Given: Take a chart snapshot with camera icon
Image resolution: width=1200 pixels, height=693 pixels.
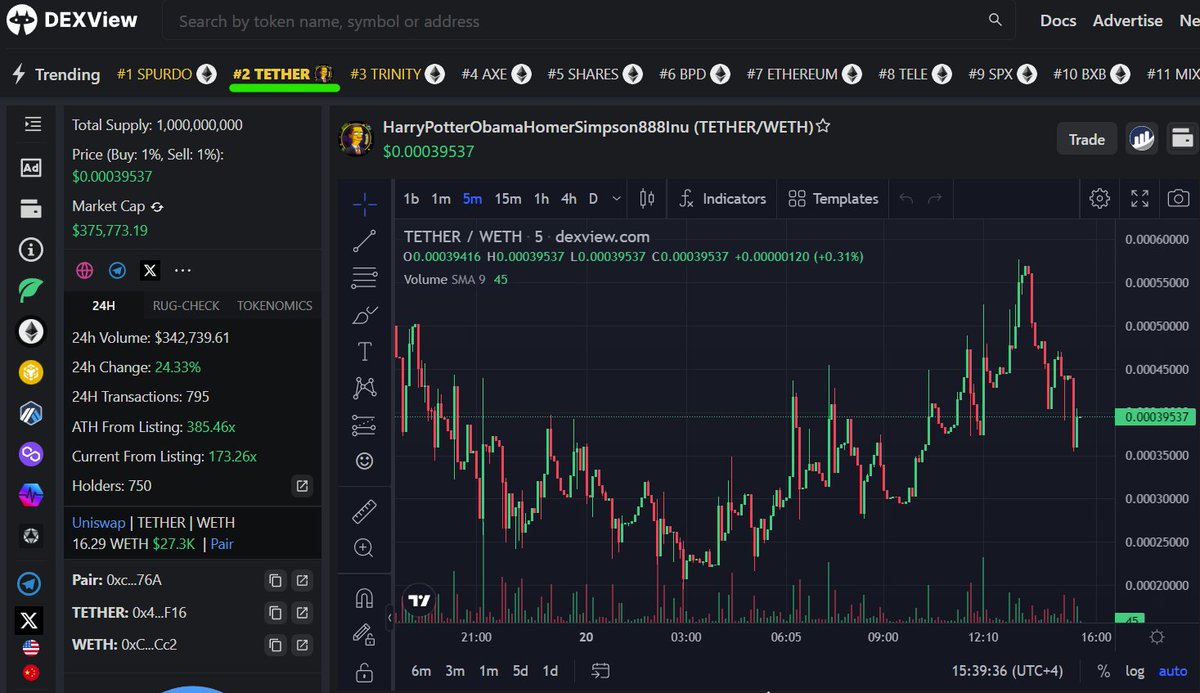Looking at the screenshot, I should click(1179, 198).
